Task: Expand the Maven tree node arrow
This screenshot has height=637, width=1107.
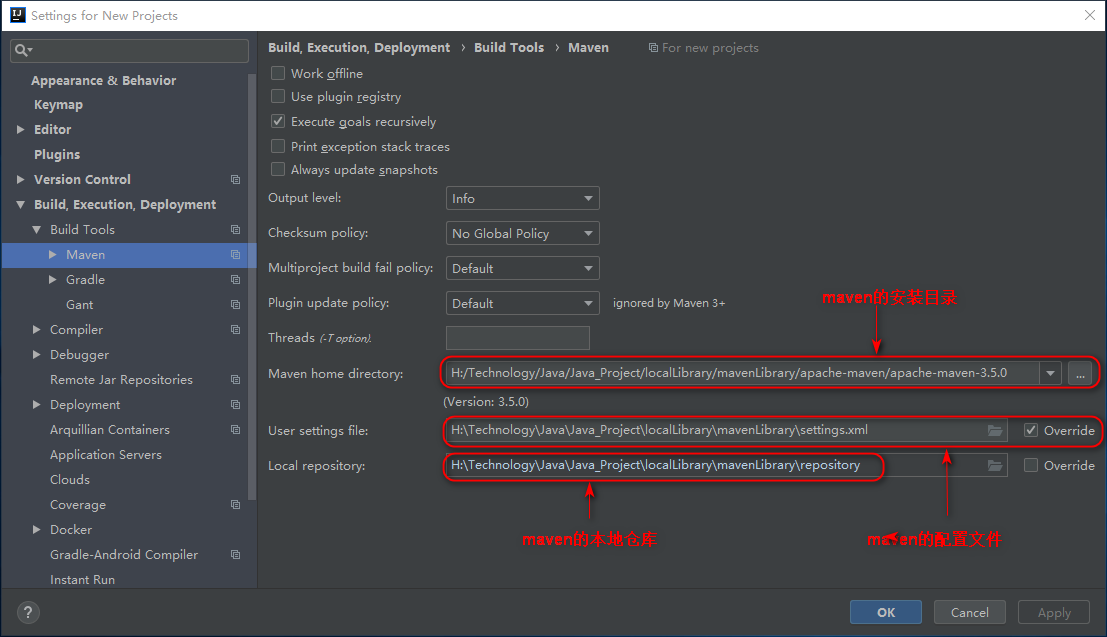Action: [x=53, y=254]
